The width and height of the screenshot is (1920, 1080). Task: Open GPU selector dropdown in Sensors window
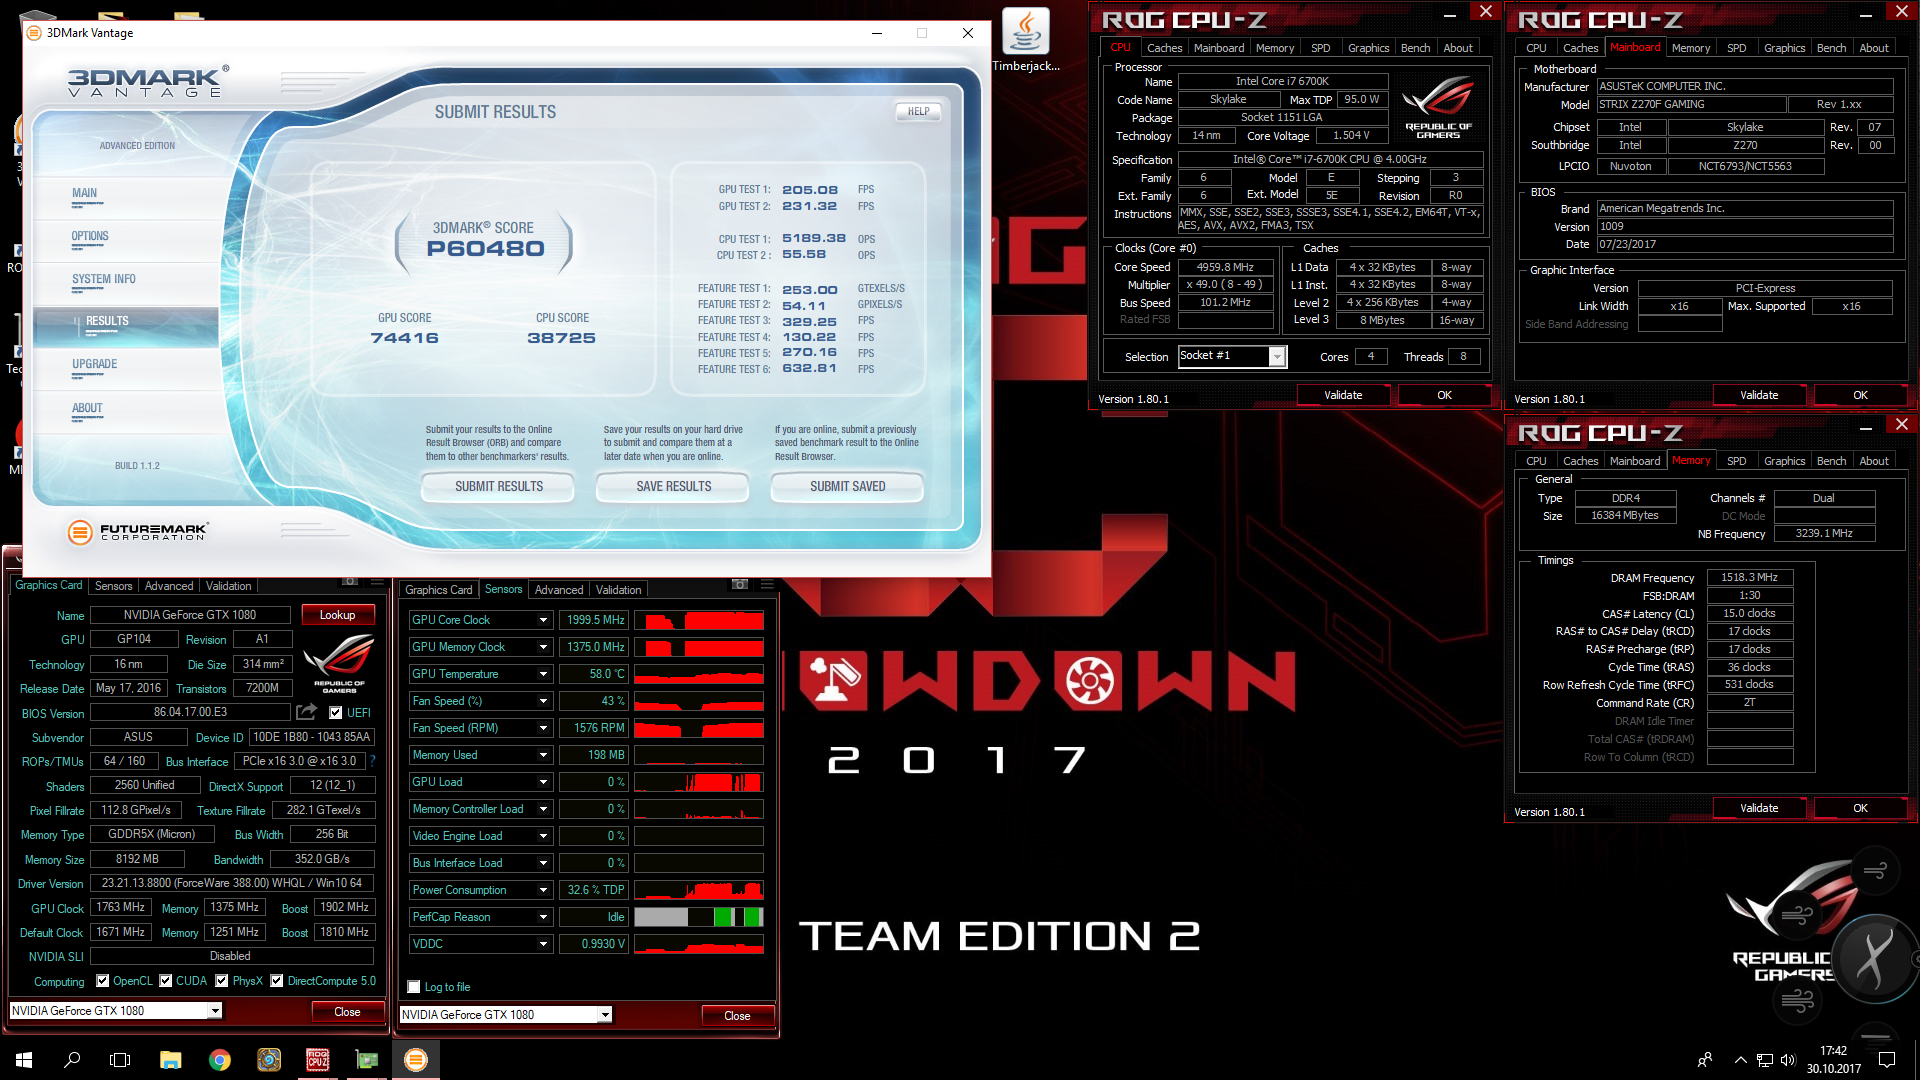coord(605,1015)
